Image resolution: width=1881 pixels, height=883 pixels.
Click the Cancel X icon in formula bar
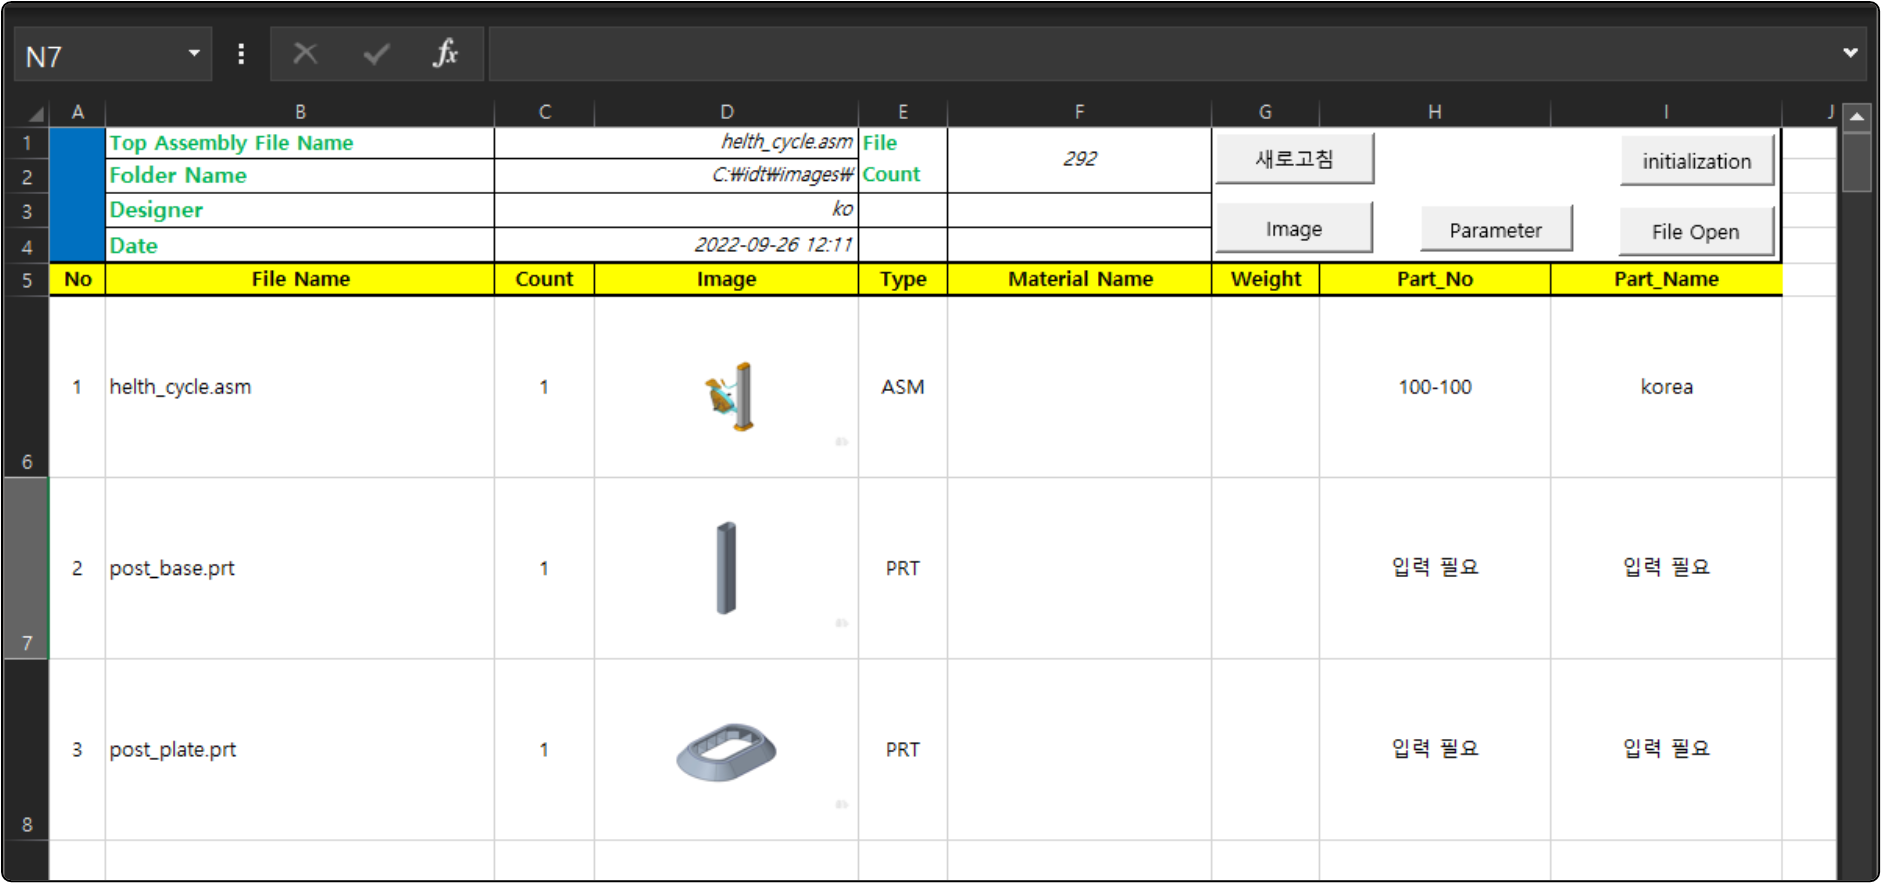305,54
